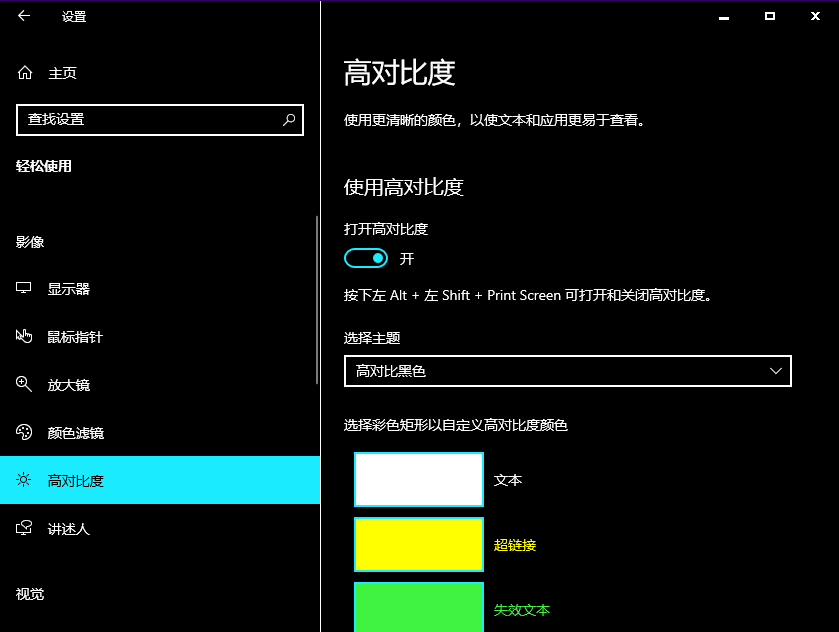The width and height of the screenshot is (839, 632).
Task: Click the 视觉 section label
Action: [30, 595]
